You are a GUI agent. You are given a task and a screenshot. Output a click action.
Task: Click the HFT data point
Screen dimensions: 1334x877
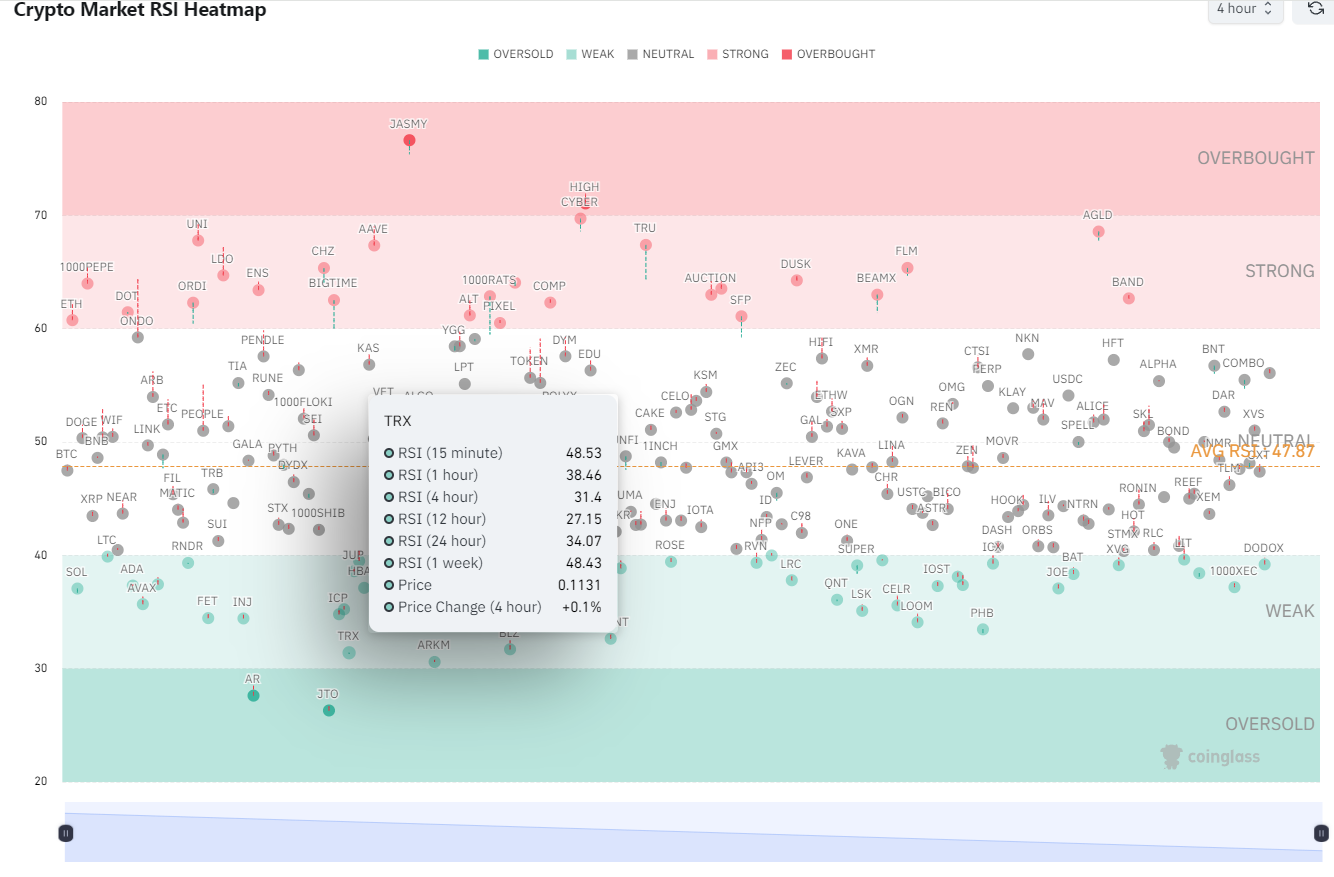click(1114, 360)
